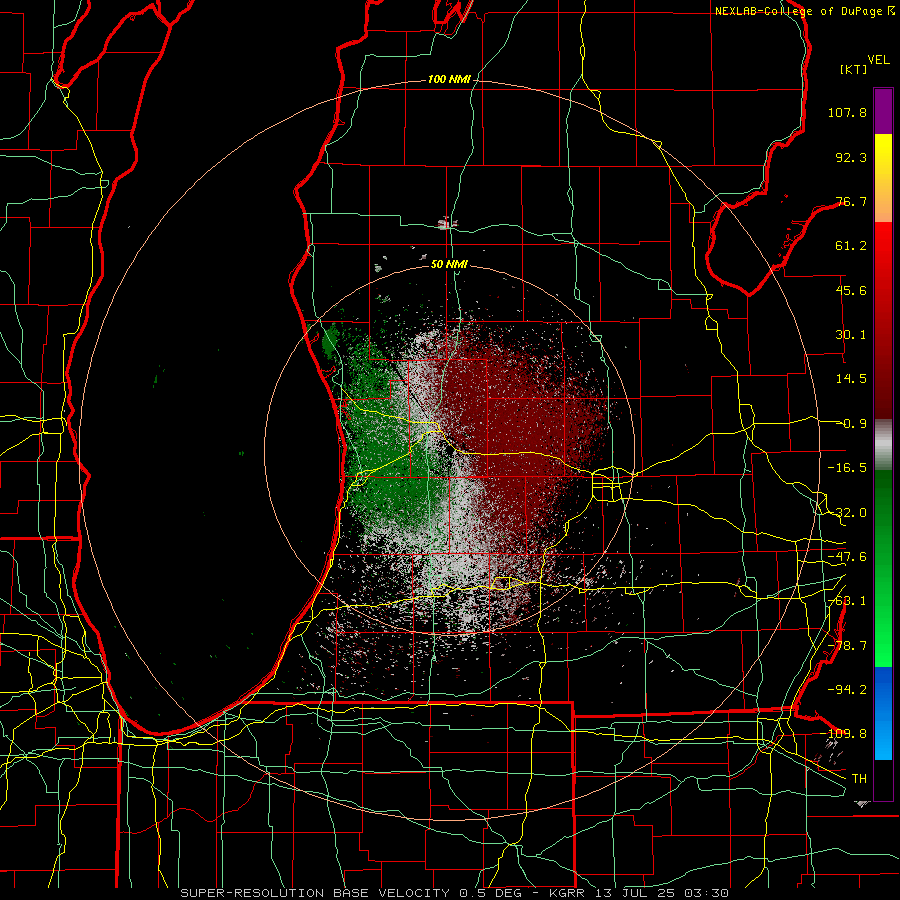
Task: Click the 107.8 legend value
Action: coord(847,112)
